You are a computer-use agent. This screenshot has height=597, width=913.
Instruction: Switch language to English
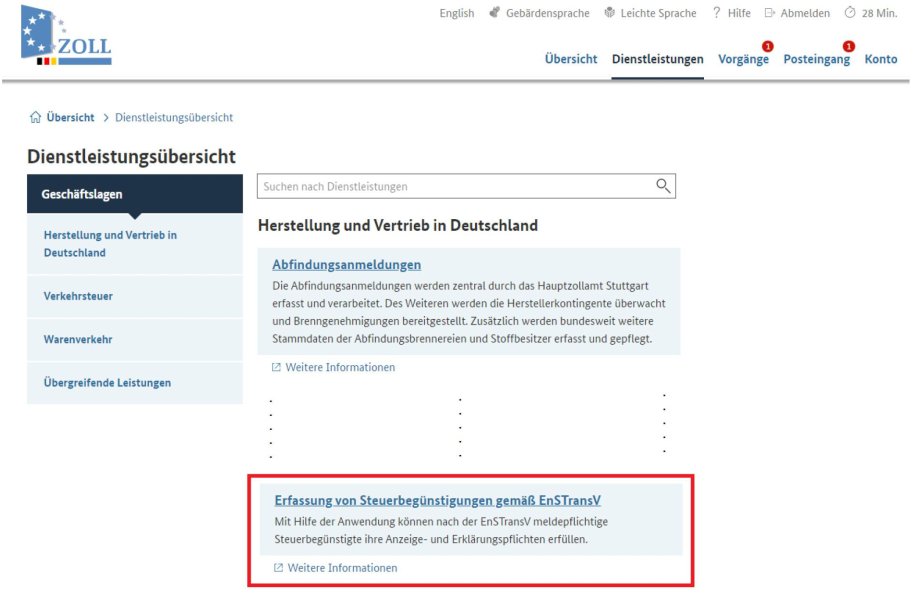(456, 13)
